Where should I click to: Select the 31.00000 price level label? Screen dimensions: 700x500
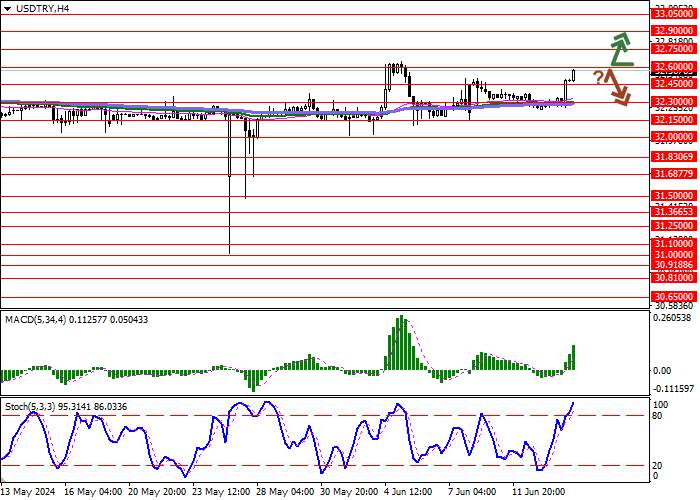coord(674,254)
